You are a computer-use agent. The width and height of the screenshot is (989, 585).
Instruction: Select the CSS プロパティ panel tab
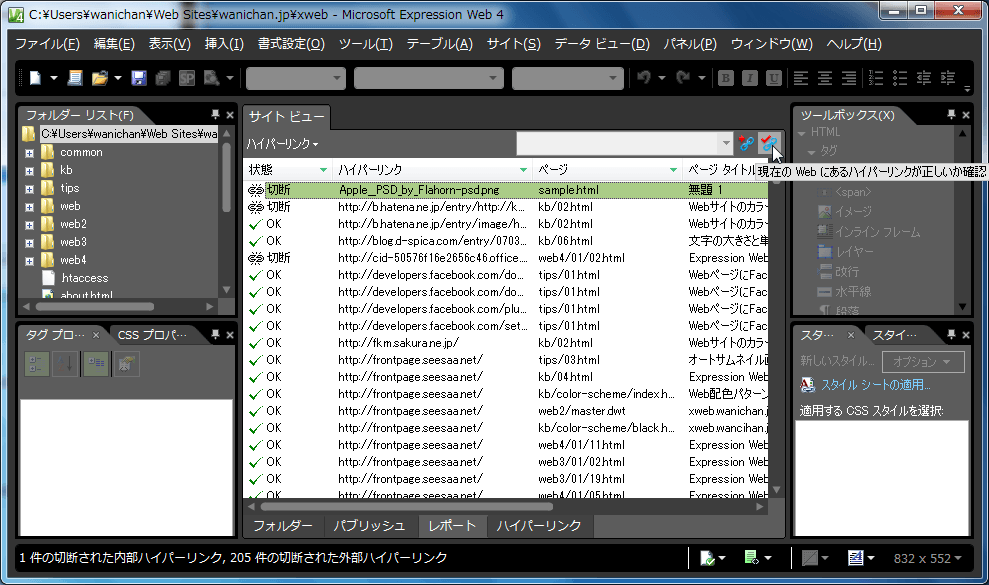[x=153, y=335]
